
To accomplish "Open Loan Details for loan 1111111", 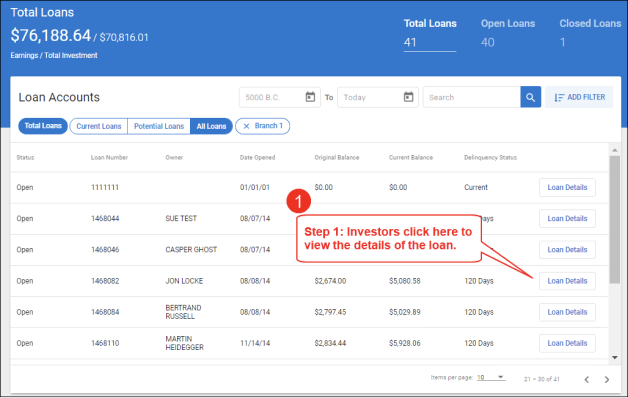I will click(x=567, y=187).
